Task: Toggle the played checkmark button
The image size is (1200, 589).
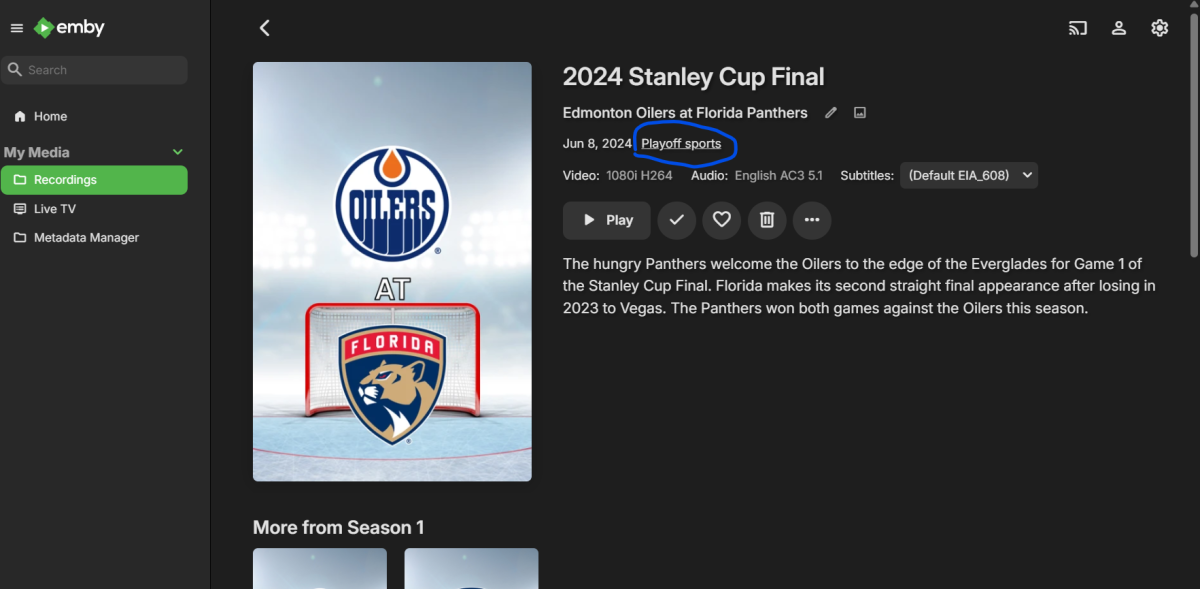Action: point(677,220)
